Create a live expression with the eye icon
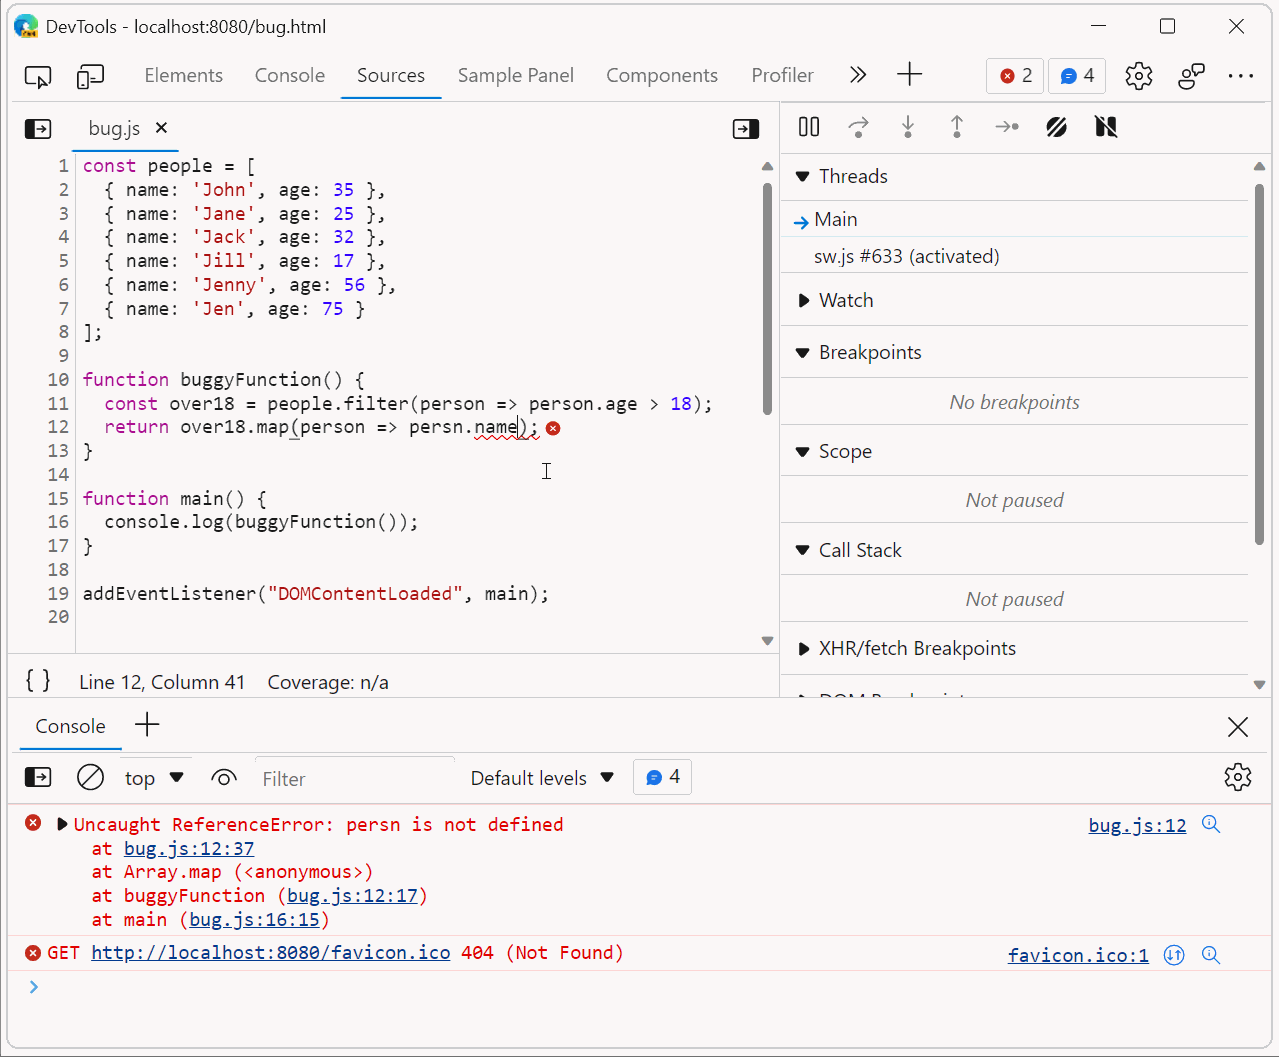 tap(223, 777)
